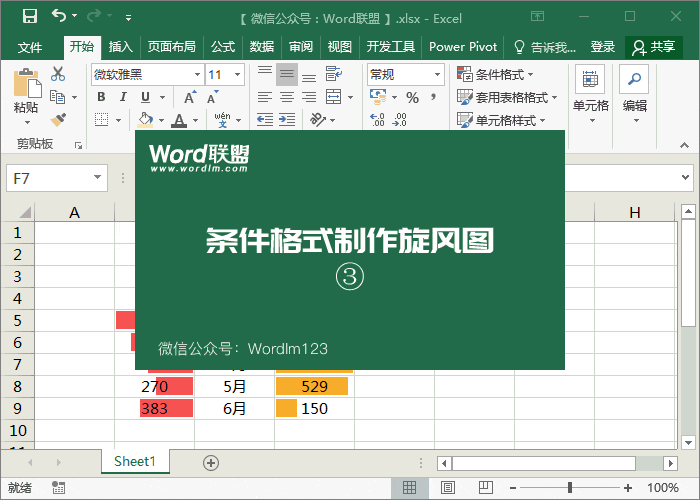Open the 套用表格格式 table format menu
This screenshot has height=500, width=700.
click(x=507, y=97)
